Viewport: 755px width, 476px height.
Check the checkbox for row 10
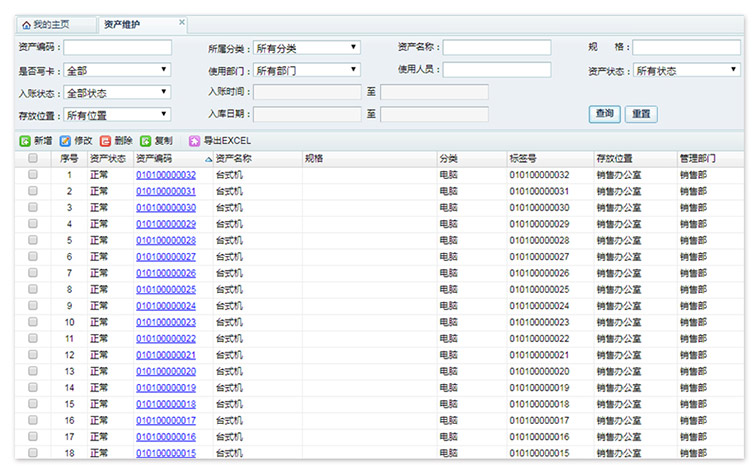pyautogui.click(x=33, y=322)
